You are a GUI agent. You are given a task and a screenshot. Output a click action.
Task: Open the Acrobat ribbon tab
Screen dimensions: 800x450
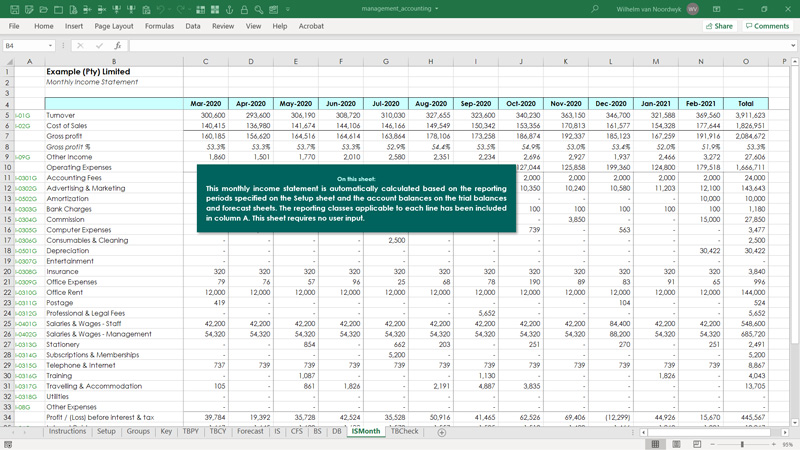(311, 26)
